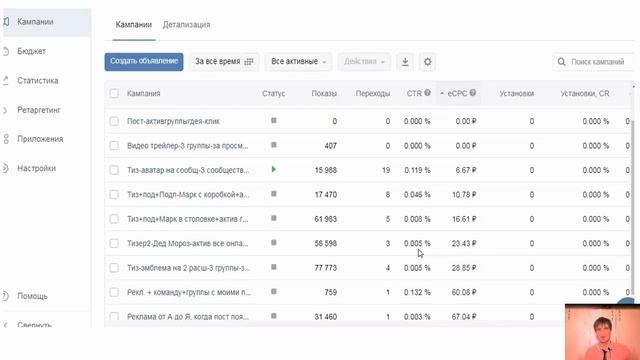Click the eCPC help question icon
The width and height of the screenshot is (640, 360).
pyautogui.click(x=473, y=93)
